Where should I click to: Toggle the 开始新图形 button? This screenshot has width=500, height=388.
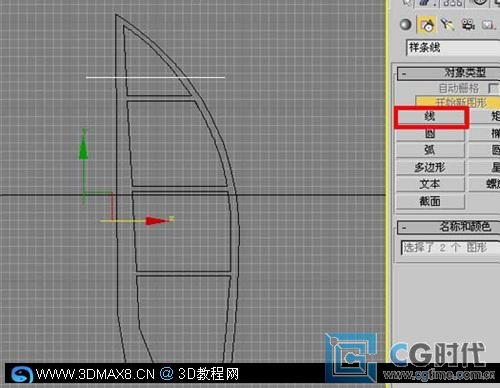(x=458, y=102)
